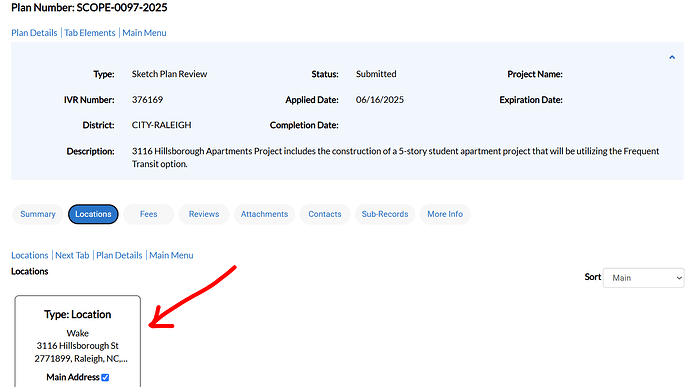Open the Attachments tab
The width and height of the screenshot is (690, 387).
pos(264,214)
